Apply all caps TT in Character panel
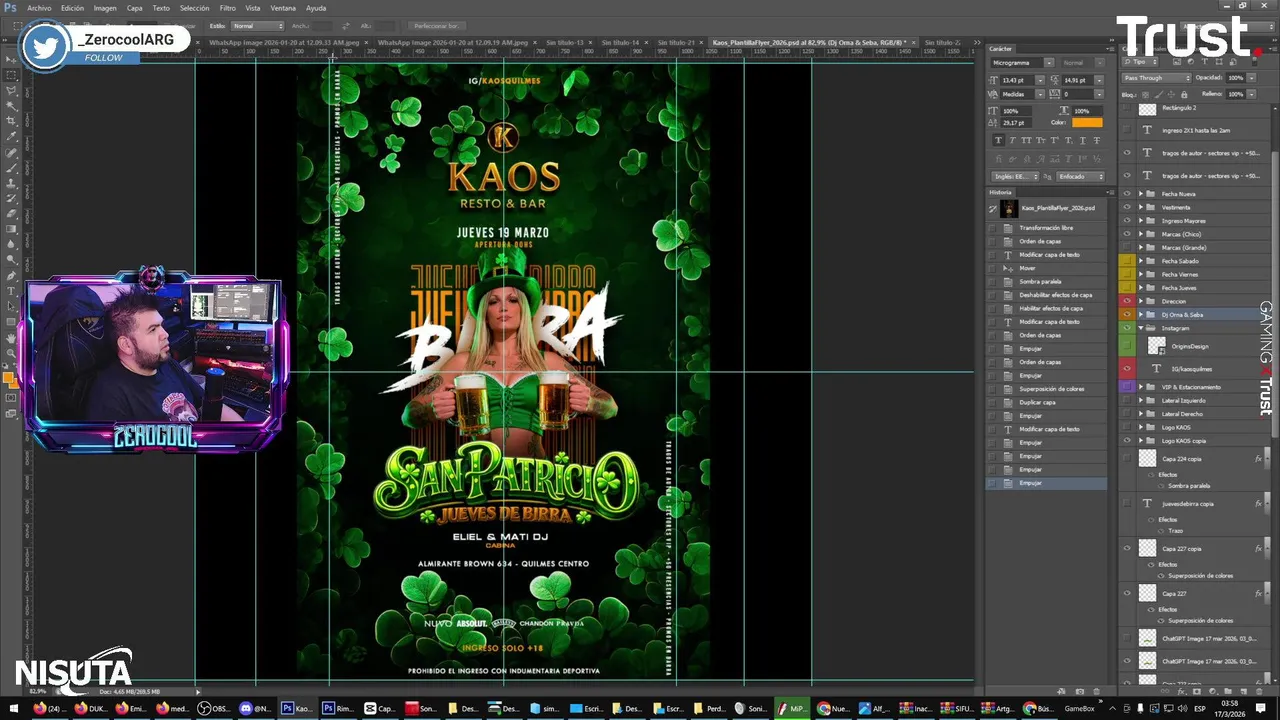Viewport: 1280px width, 720px height. coord(1026,141)
